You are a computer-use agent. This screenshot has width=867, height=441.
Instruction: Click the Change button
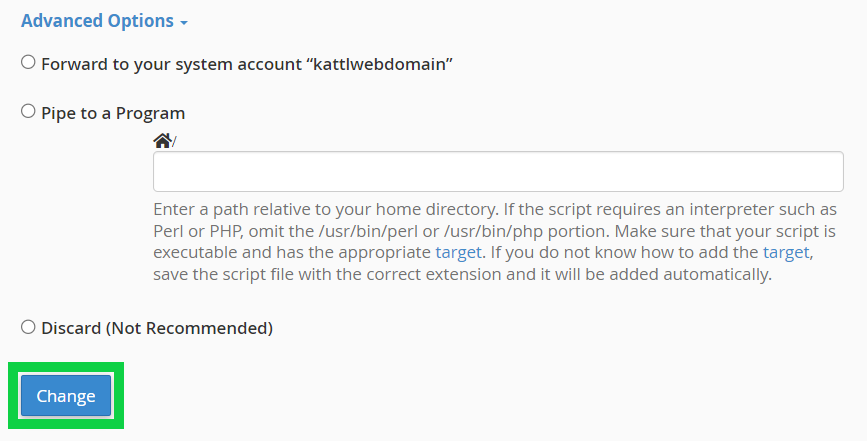coord(66,396)
